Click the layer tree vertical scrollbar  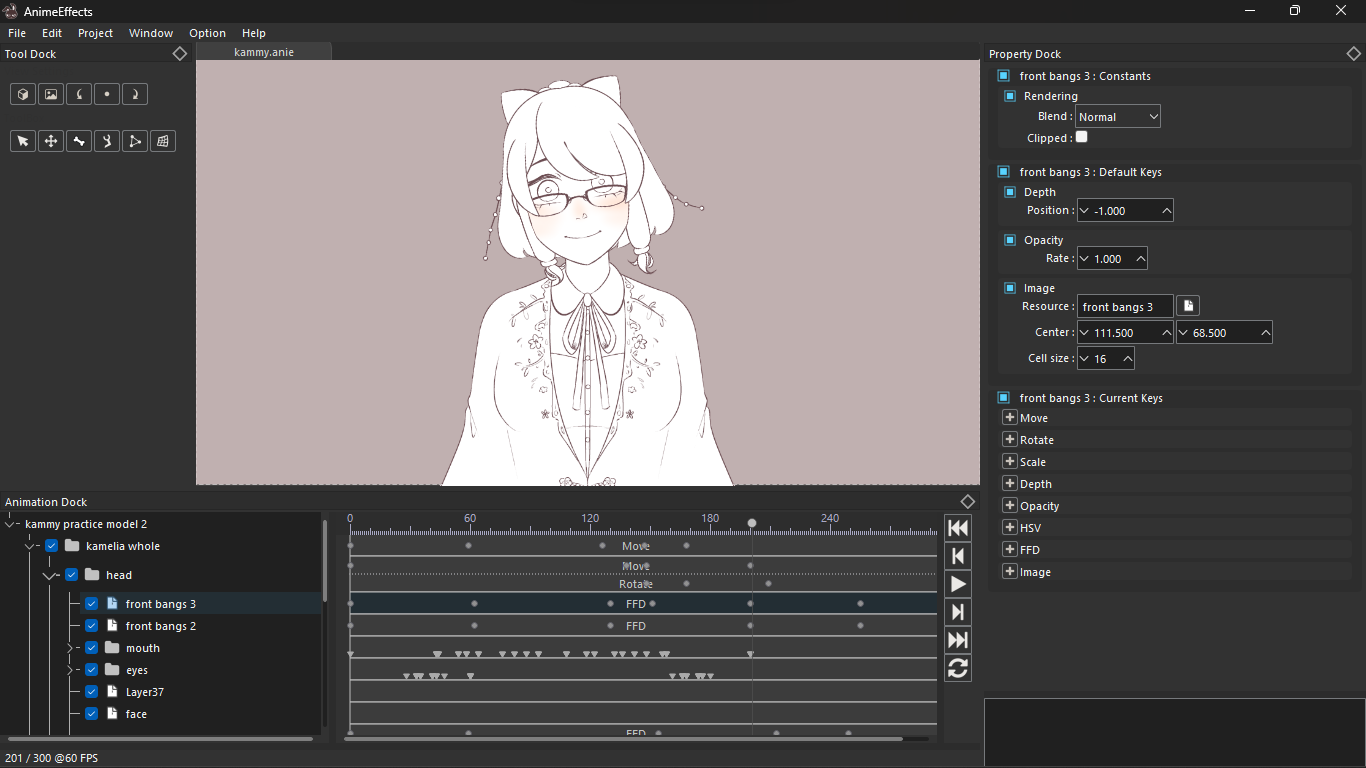[325, 560]
